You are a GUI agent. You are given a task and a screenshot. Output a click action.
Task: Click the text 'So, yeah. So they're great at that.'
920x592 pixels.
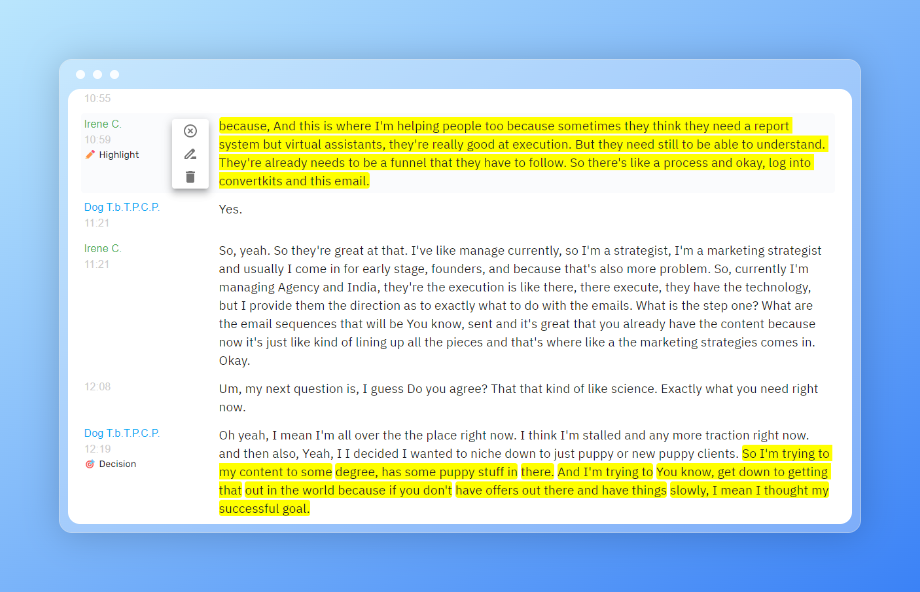point(313,251)
